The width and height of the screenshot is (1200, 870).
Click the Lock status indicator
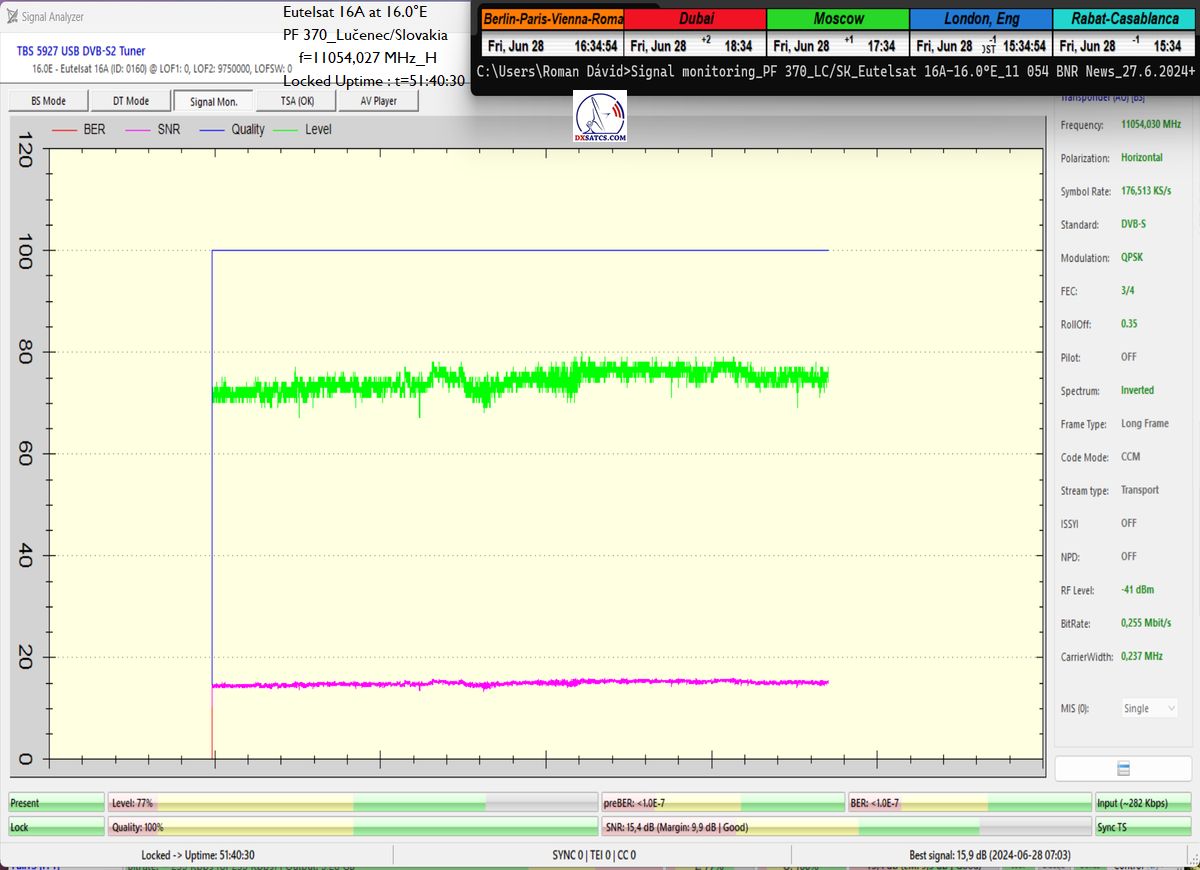pos(56,827)
